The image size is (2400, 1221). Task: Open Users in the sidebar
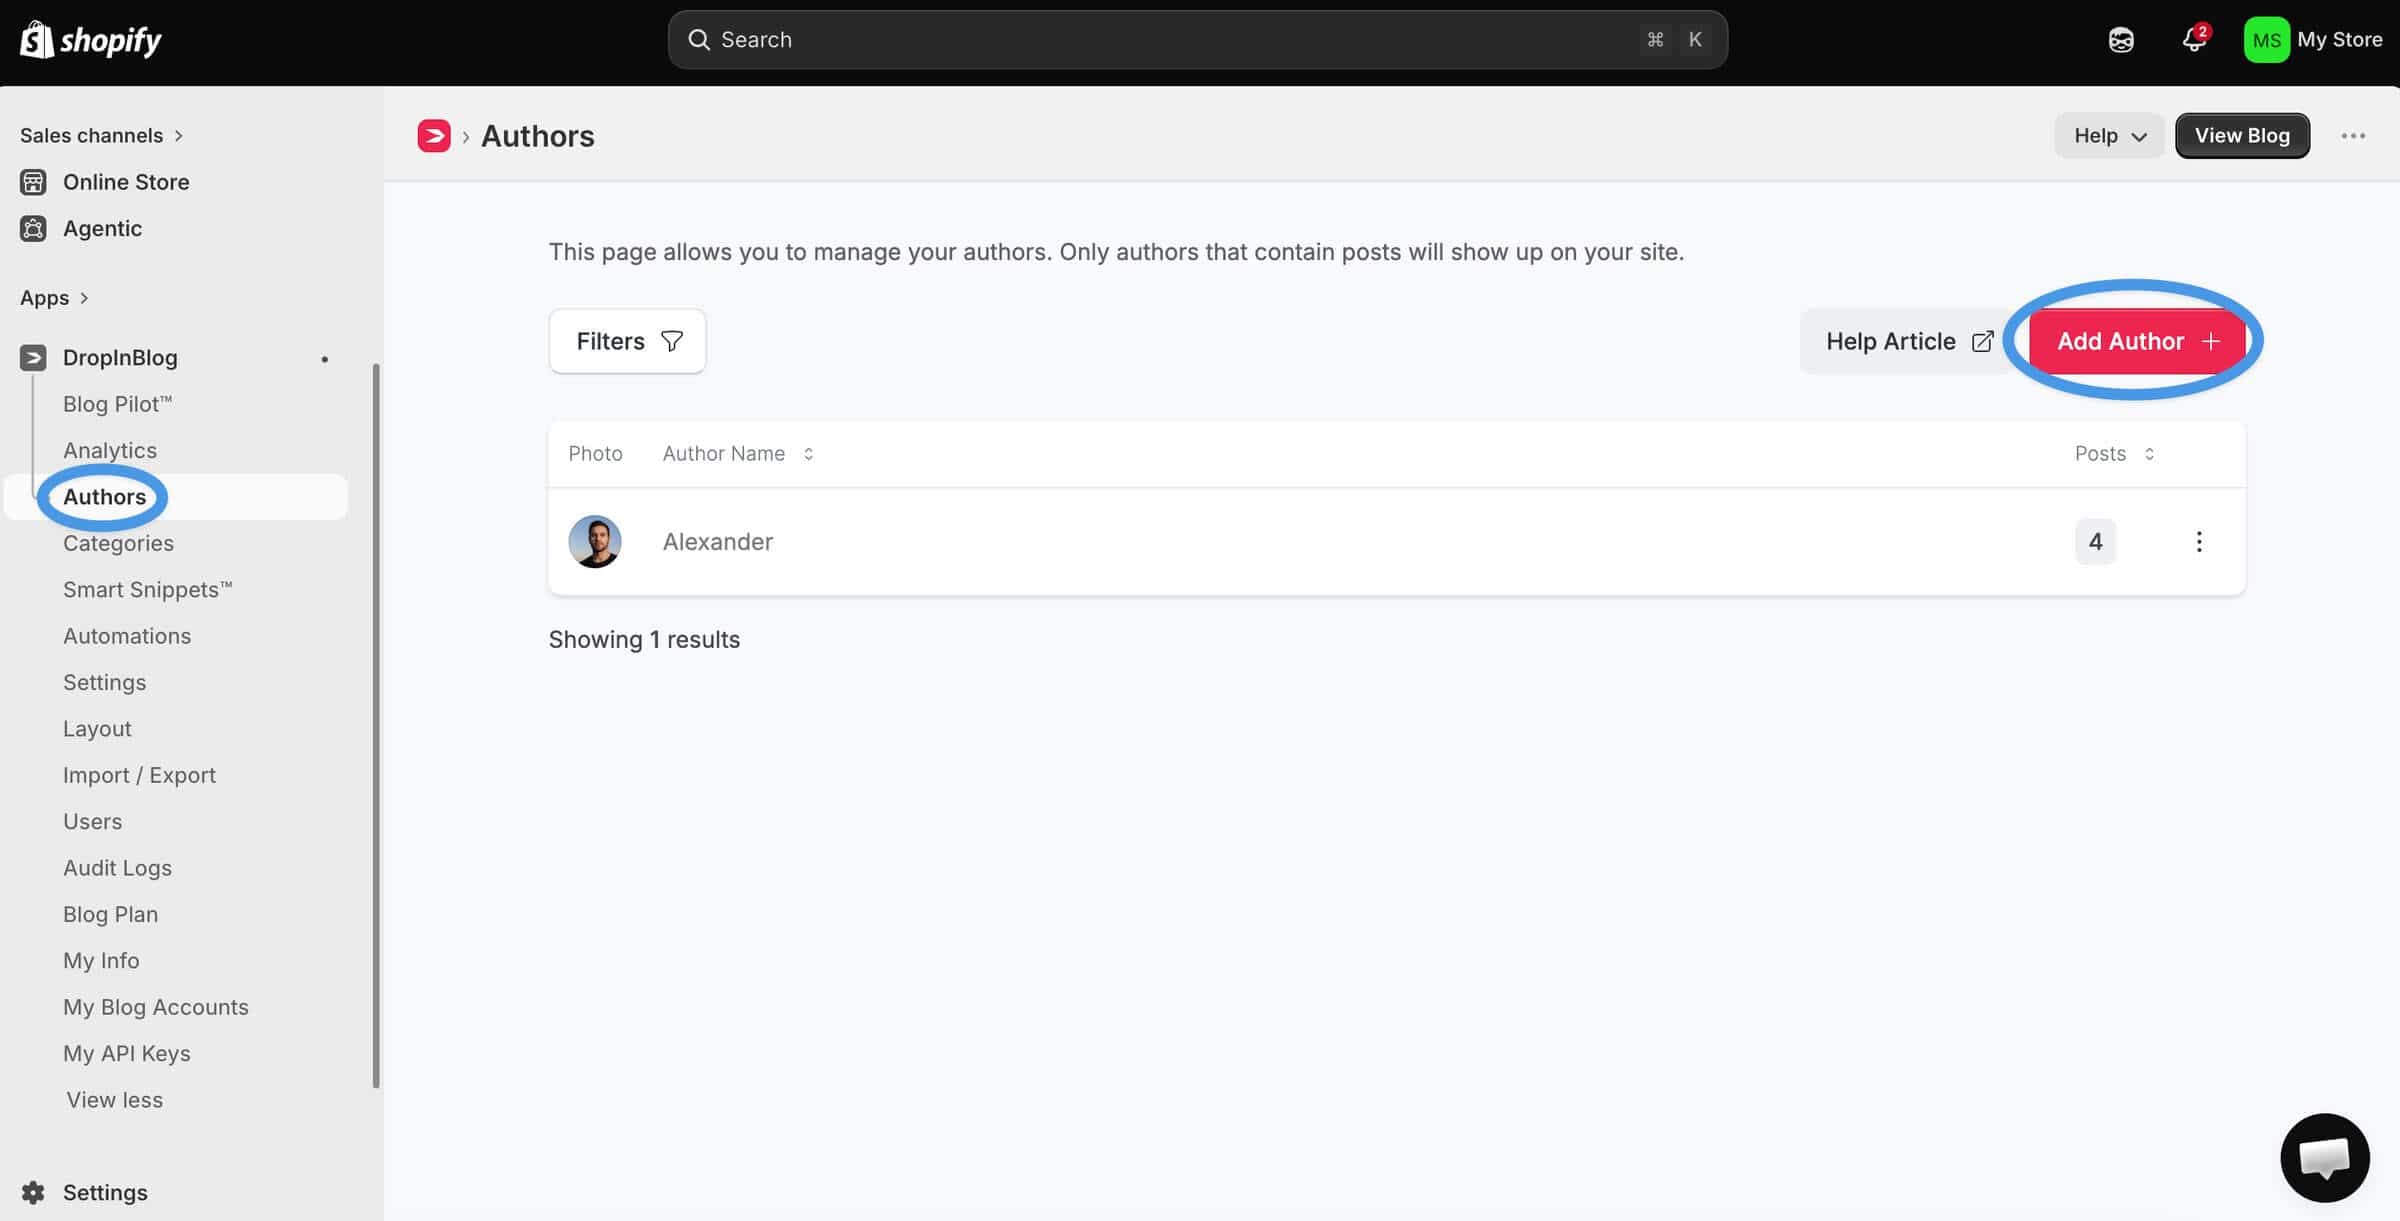tap(92, 822)
